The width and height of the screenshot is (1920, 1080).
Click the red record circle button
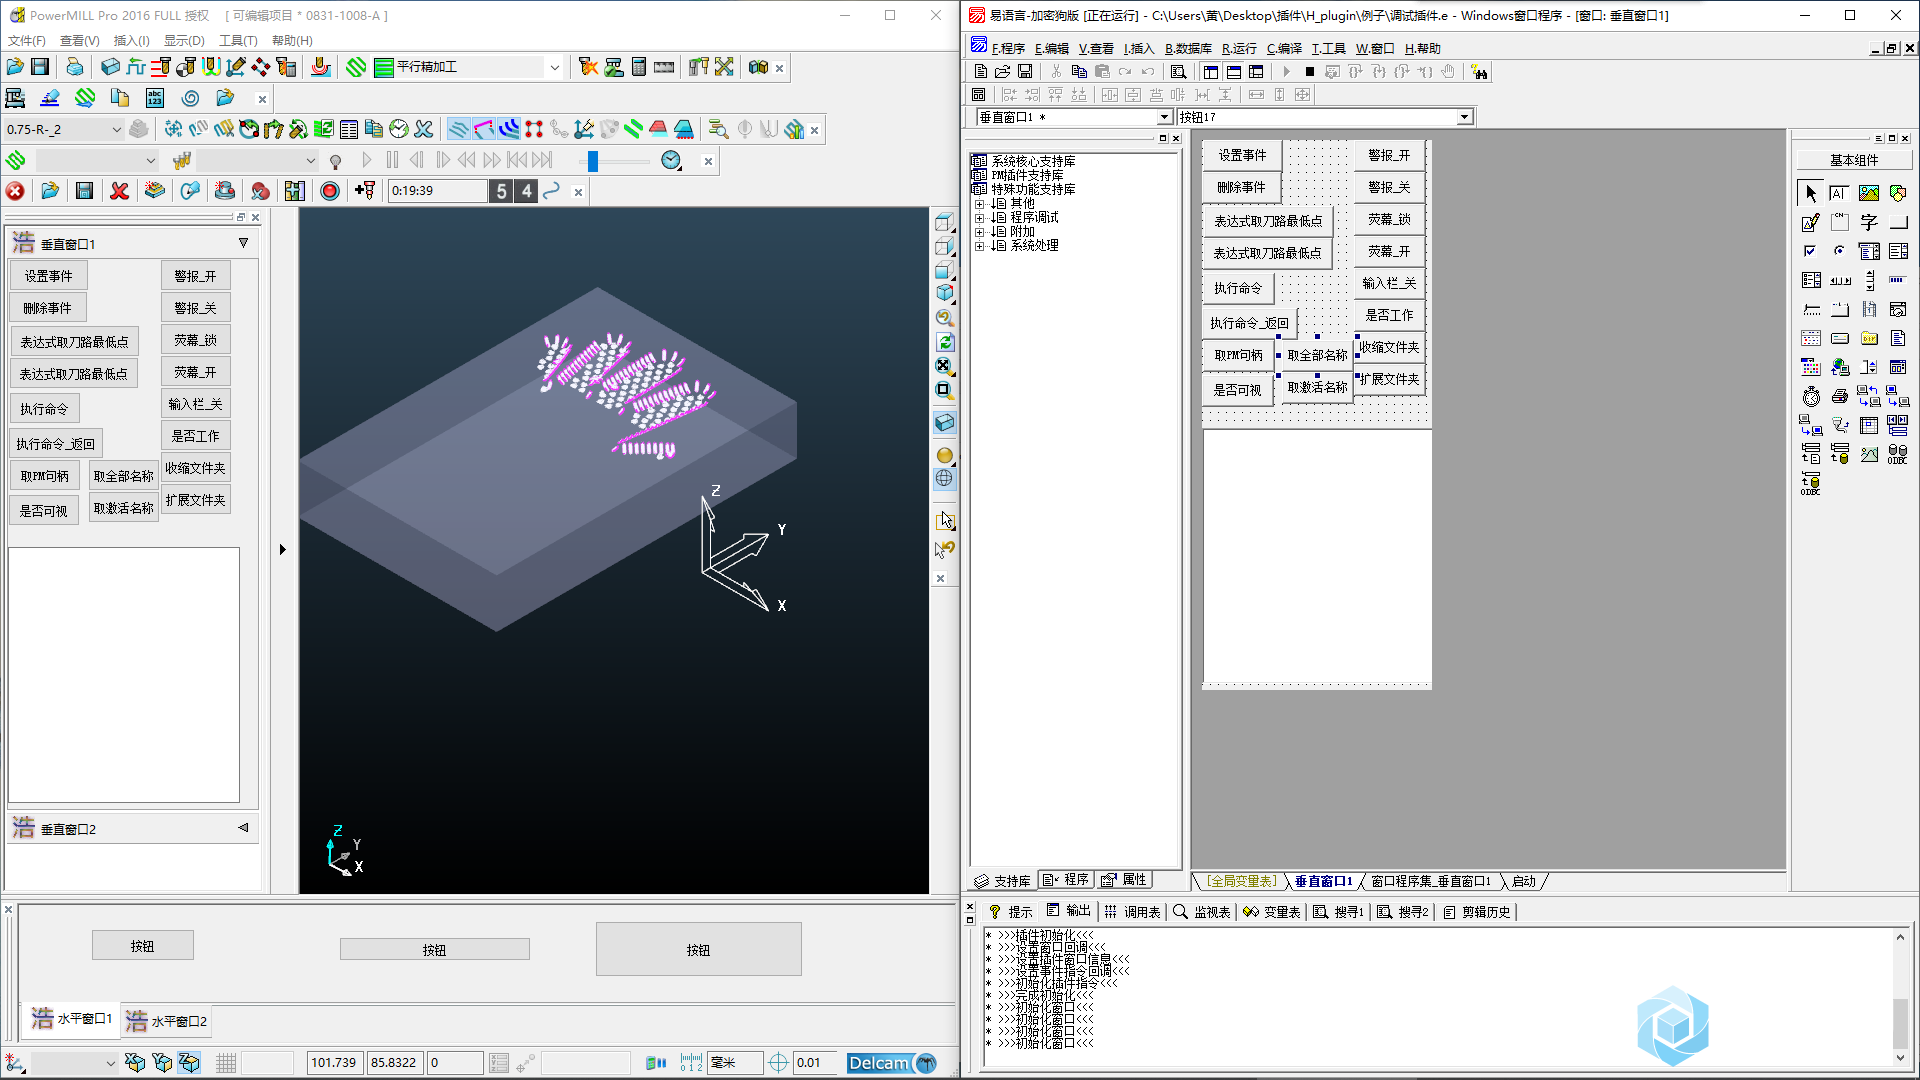click(x=330, y=191)
